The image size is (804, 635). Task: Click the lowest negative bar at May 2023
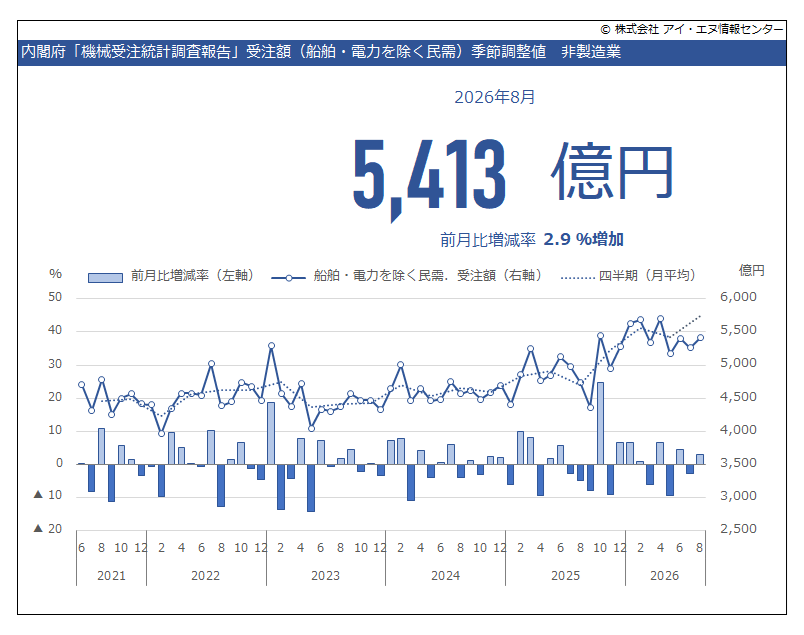pos(311,488)
